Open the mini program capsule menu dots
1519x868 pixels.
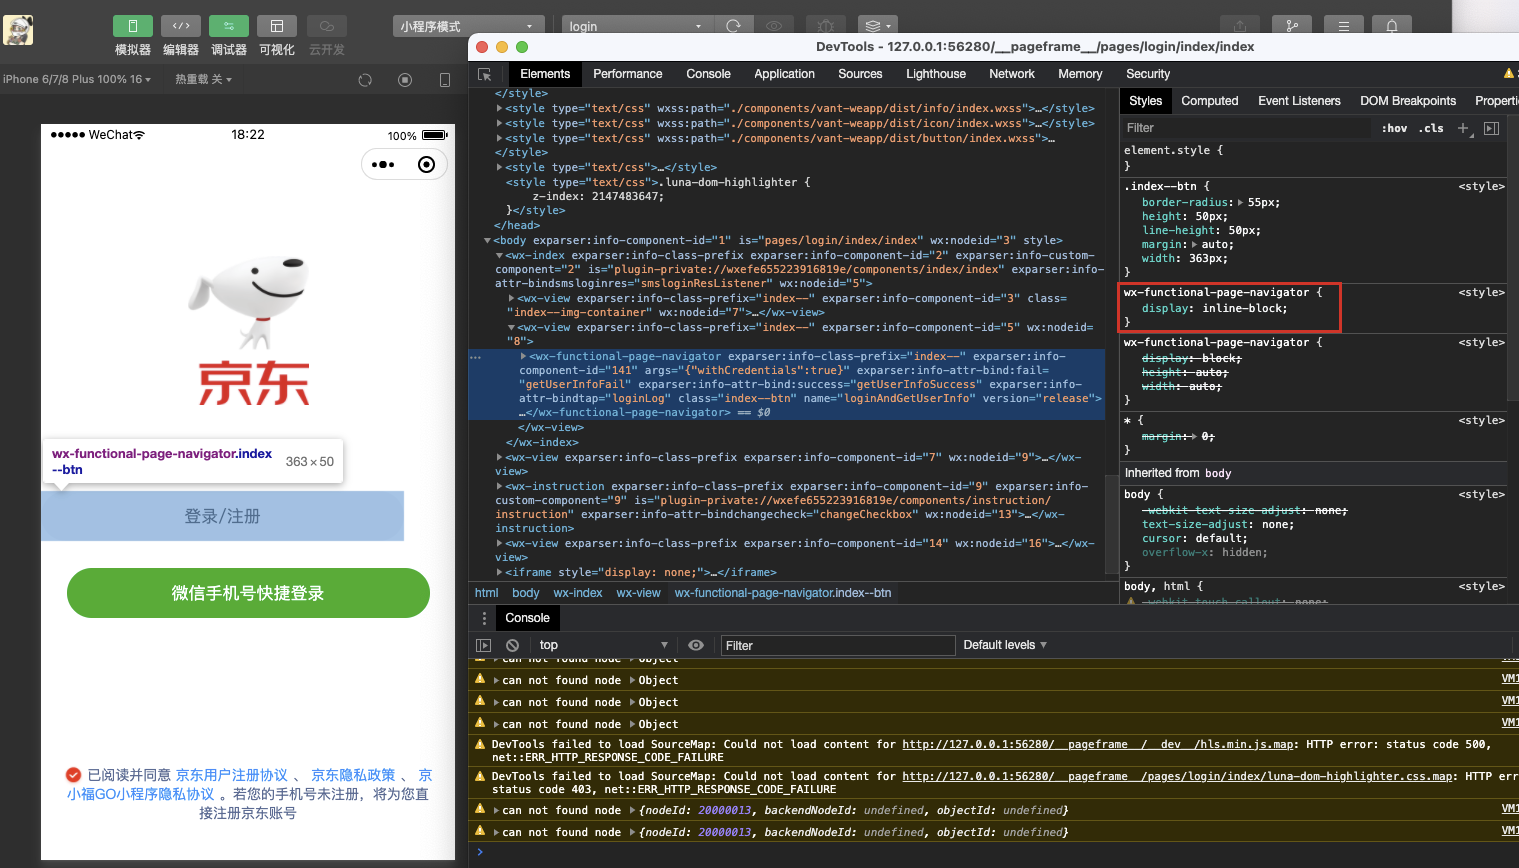click(383, 165)
